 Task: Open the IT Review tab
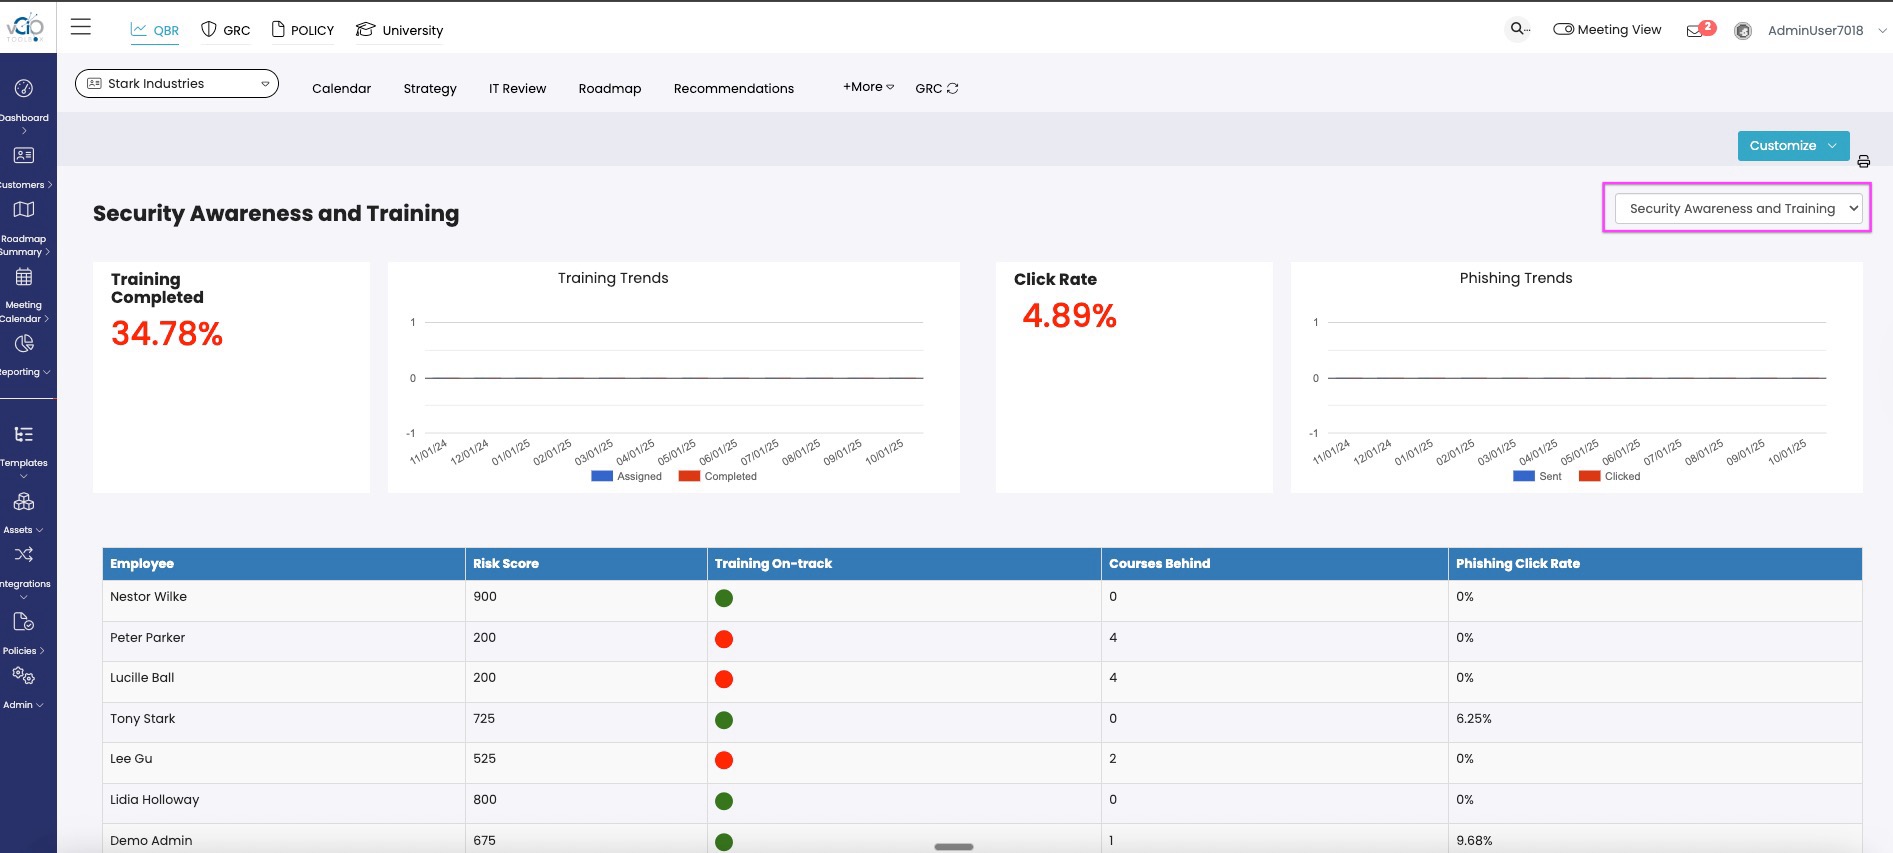(517, 88)
